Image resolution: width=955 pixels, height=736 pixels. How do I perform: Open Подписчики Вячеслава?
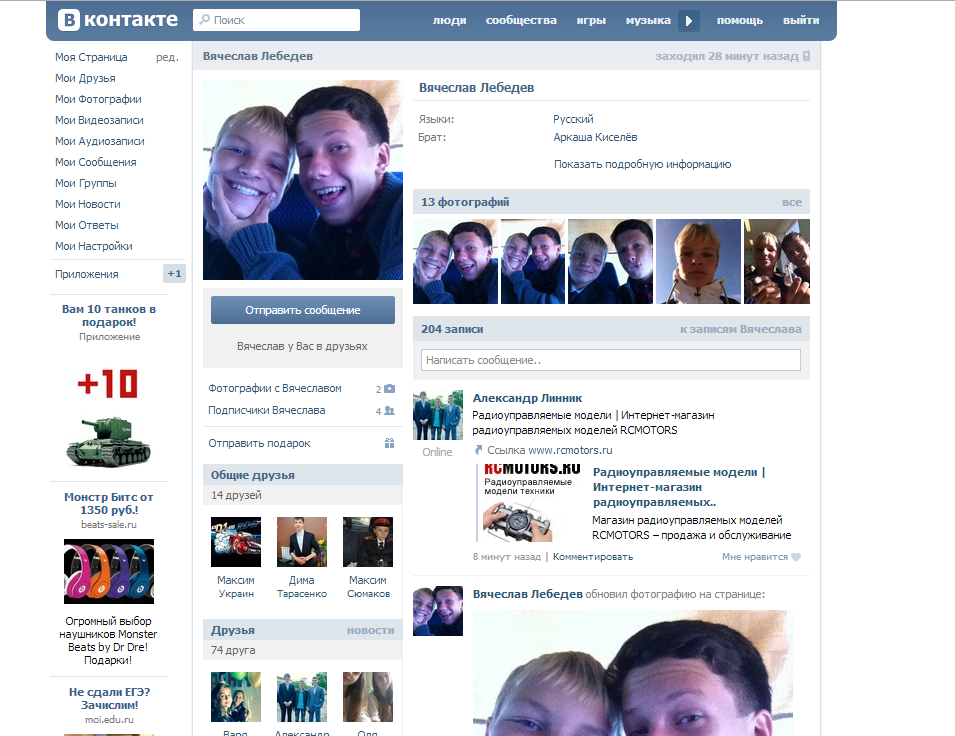267,411
